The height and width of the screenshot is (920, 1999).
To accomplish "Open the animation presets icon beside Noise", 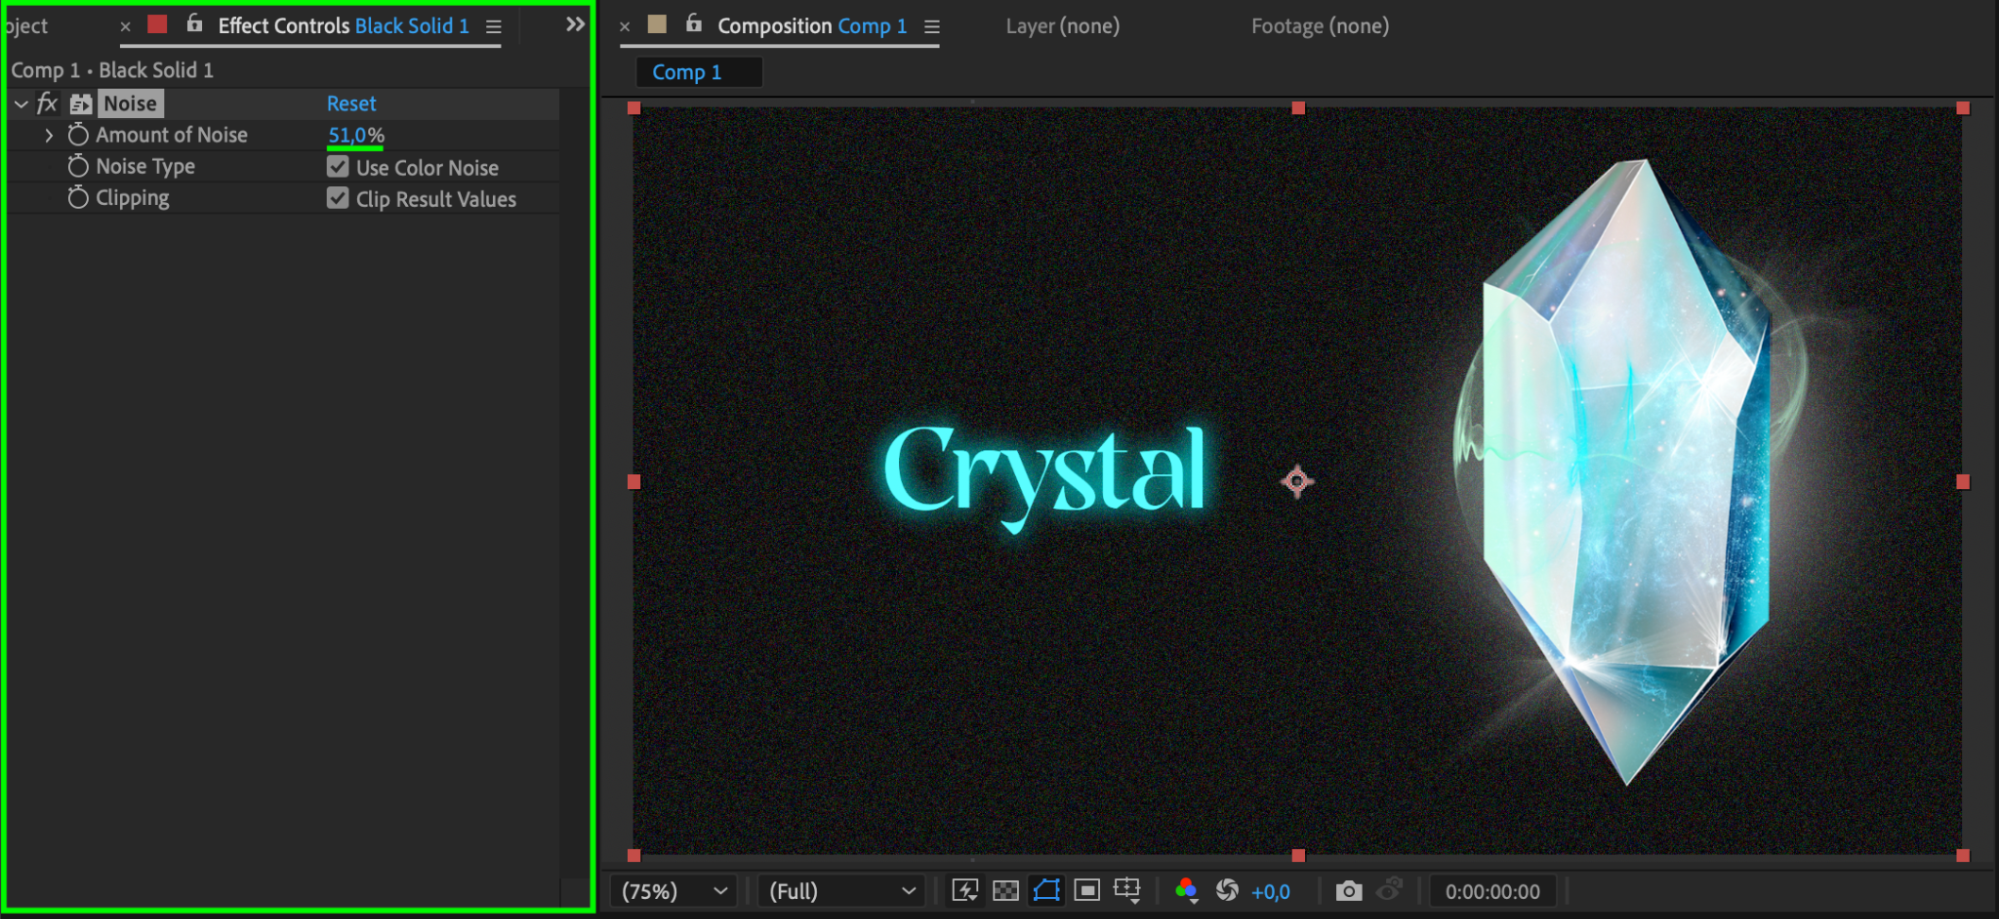I will (81, 104).
